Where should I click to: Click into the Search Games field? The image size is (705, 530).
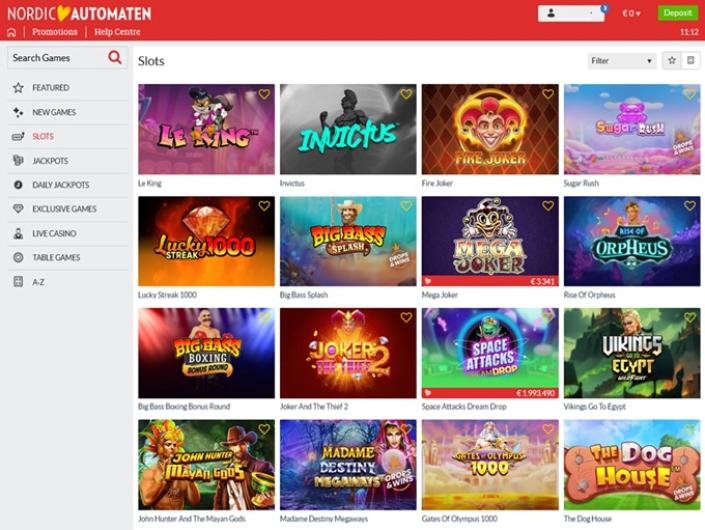point(56,58)
